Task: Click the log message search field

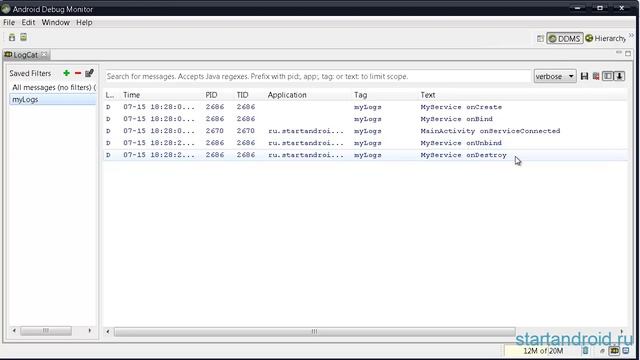Action: [x=318, y=76]
